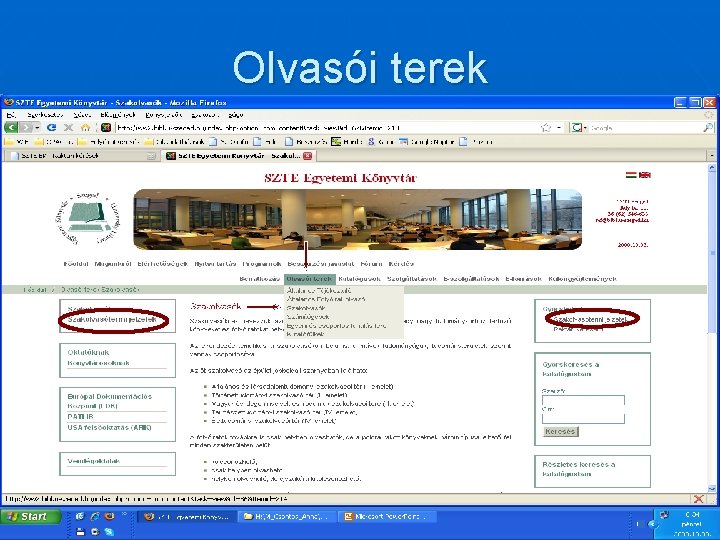Select the Katalógusok submenu item
This screenshot has width=720, height=540.
click(360, 279)
